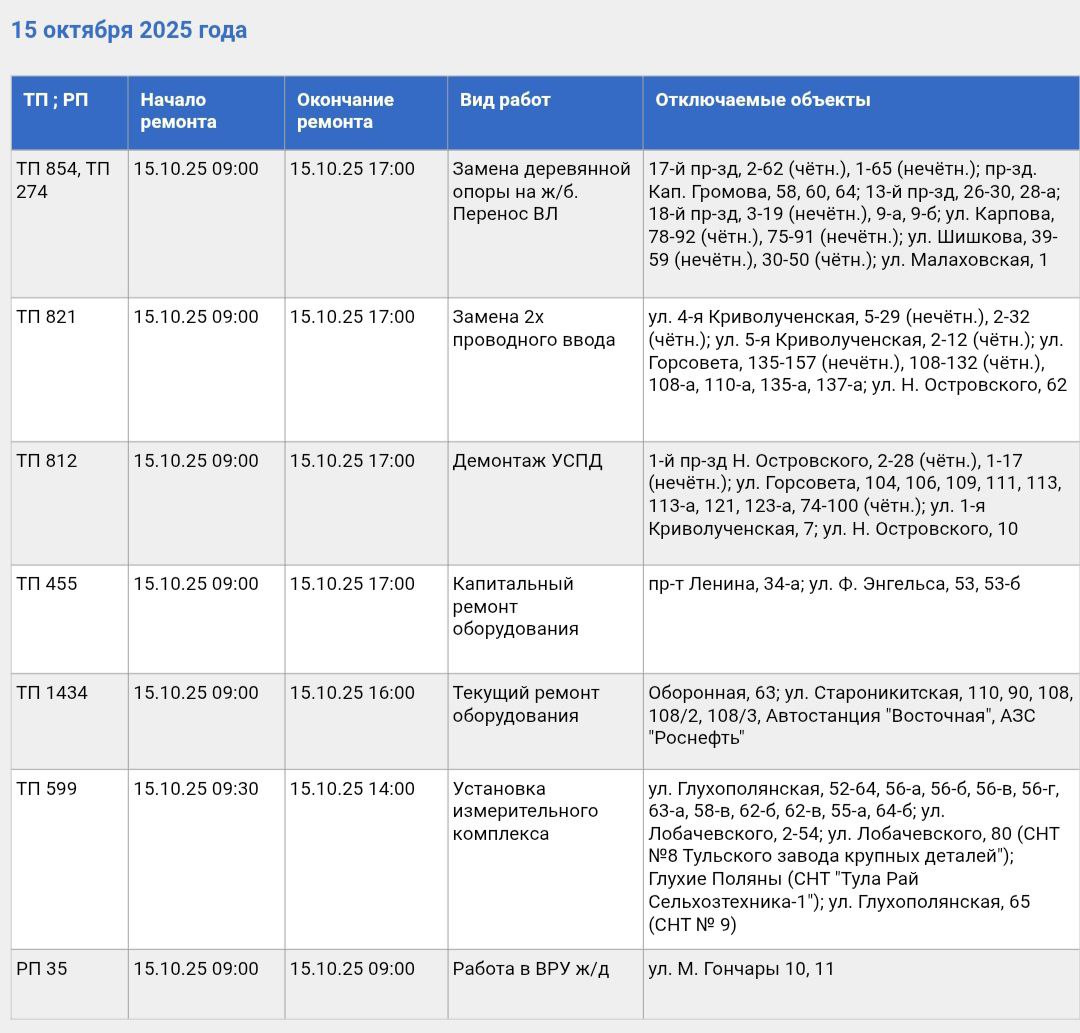Click the "Вид работ" column header
This screenshot has width=1080, height=1033.
505,100
